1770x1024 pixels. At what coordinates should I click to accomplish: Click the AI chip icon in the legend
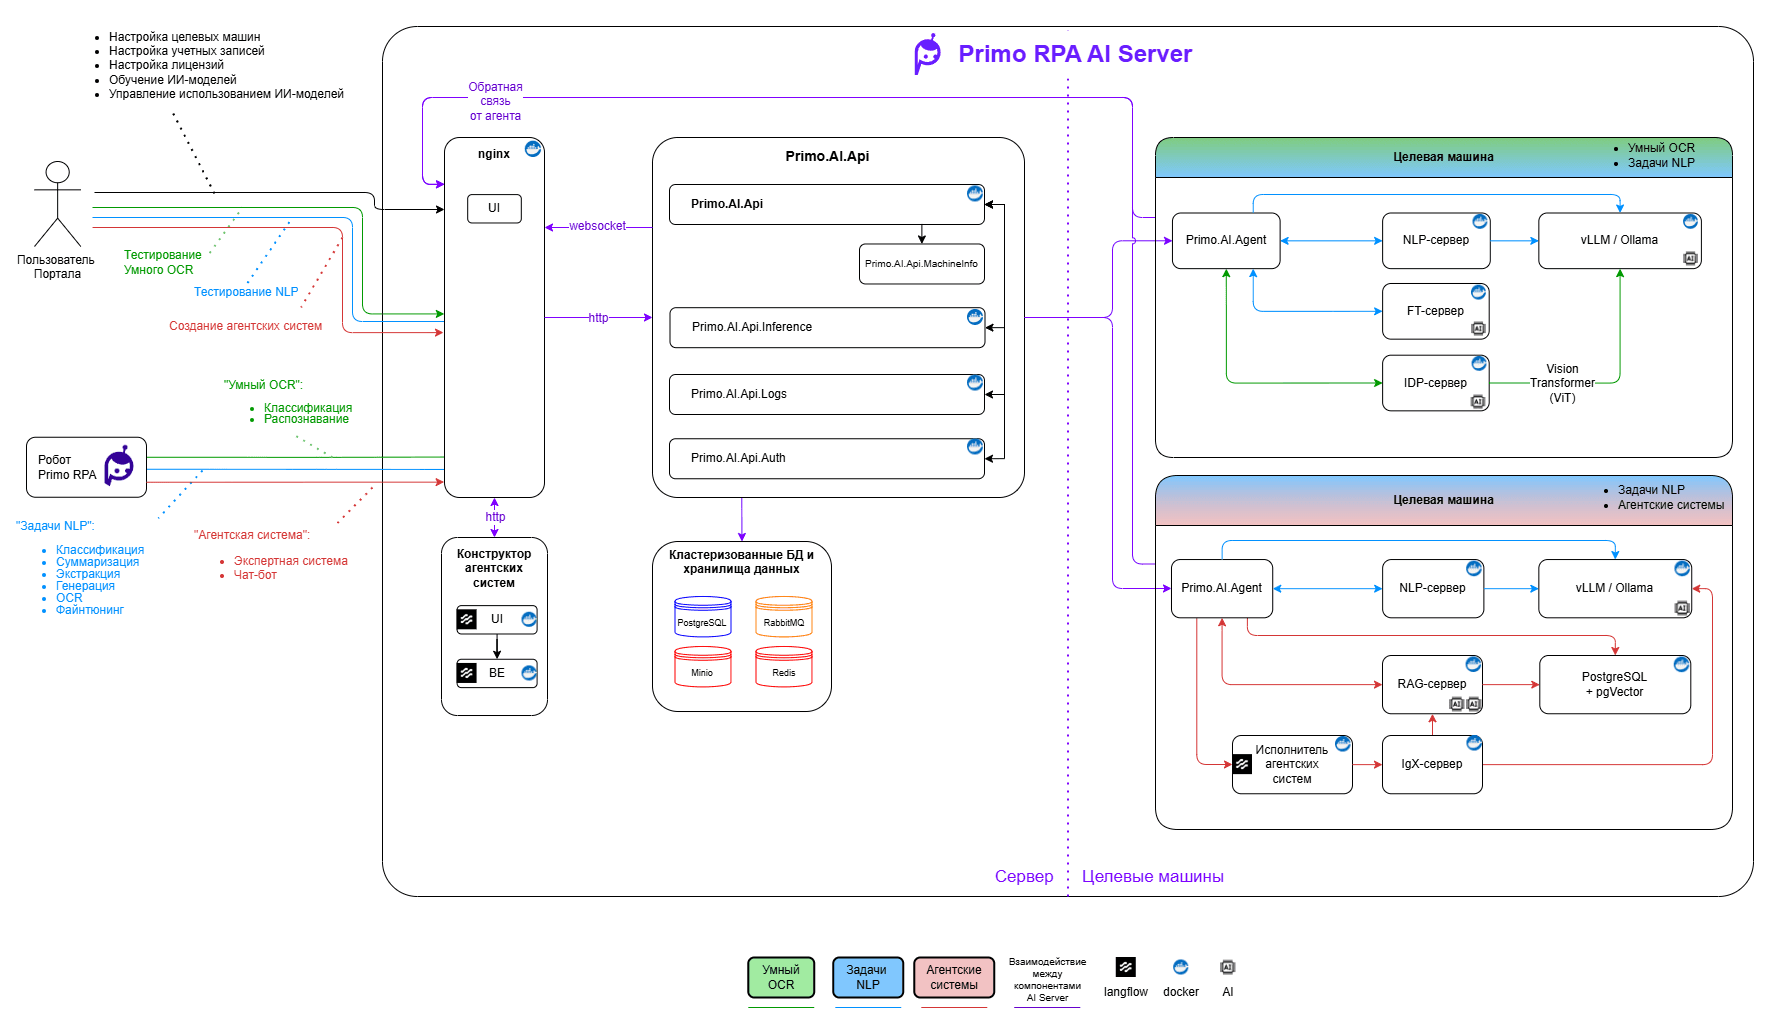[1227, 967]
